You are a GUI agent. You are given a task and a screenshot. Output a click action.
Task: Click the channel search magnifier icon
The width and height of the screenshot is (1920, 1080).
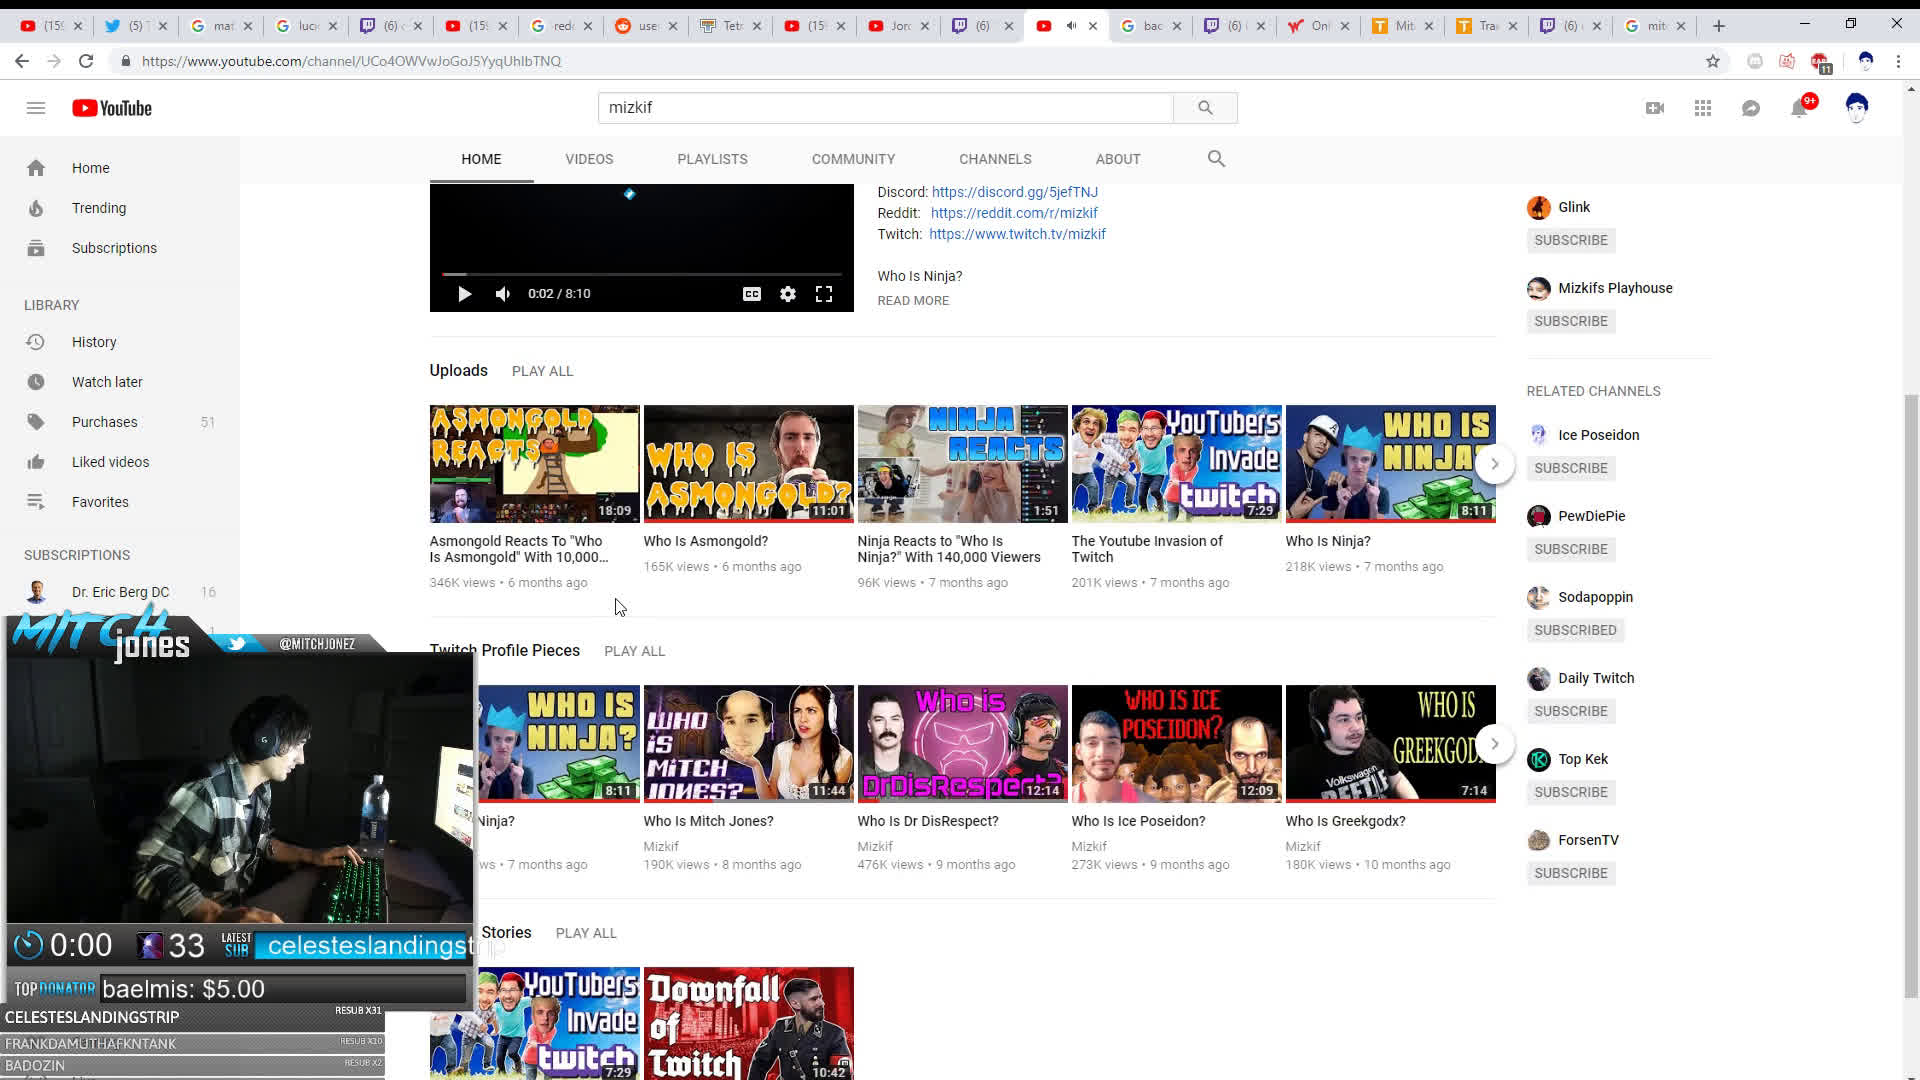coord(1216,159)
